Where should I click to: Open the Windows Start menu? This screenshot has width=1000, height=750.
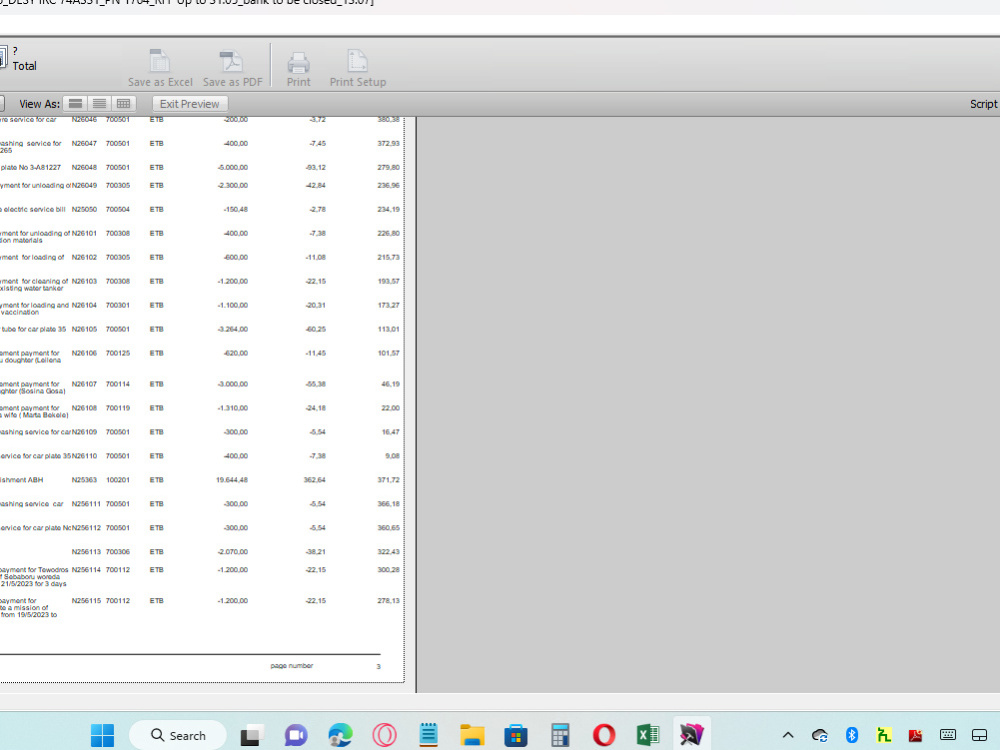(x=102, y=735)
